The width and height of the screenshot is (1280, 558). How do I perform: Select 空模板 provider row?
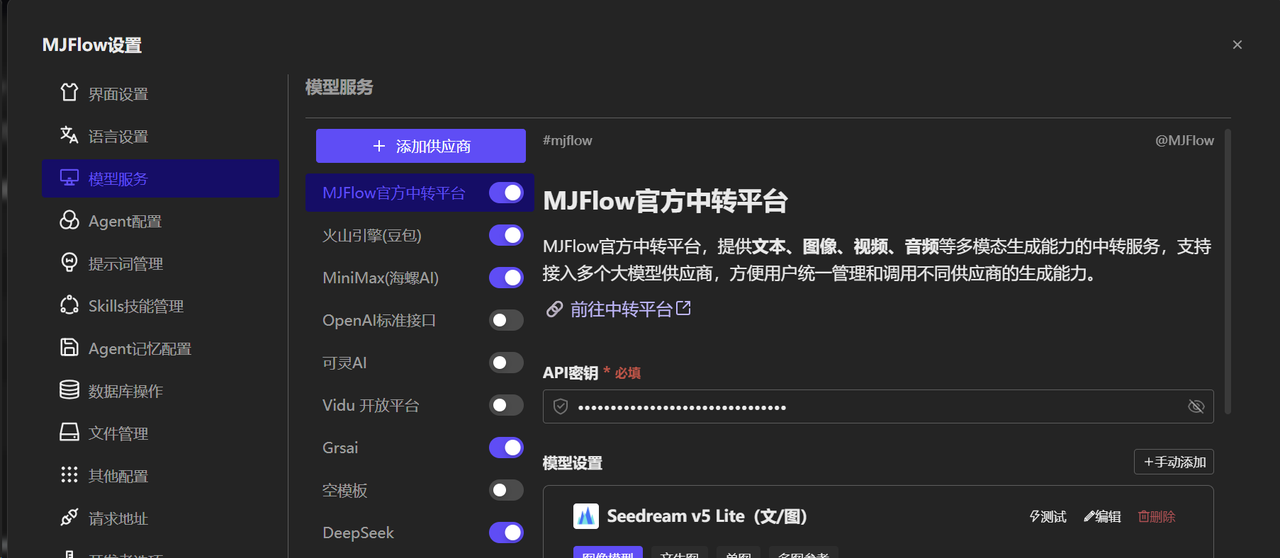(x=420, y=490)
